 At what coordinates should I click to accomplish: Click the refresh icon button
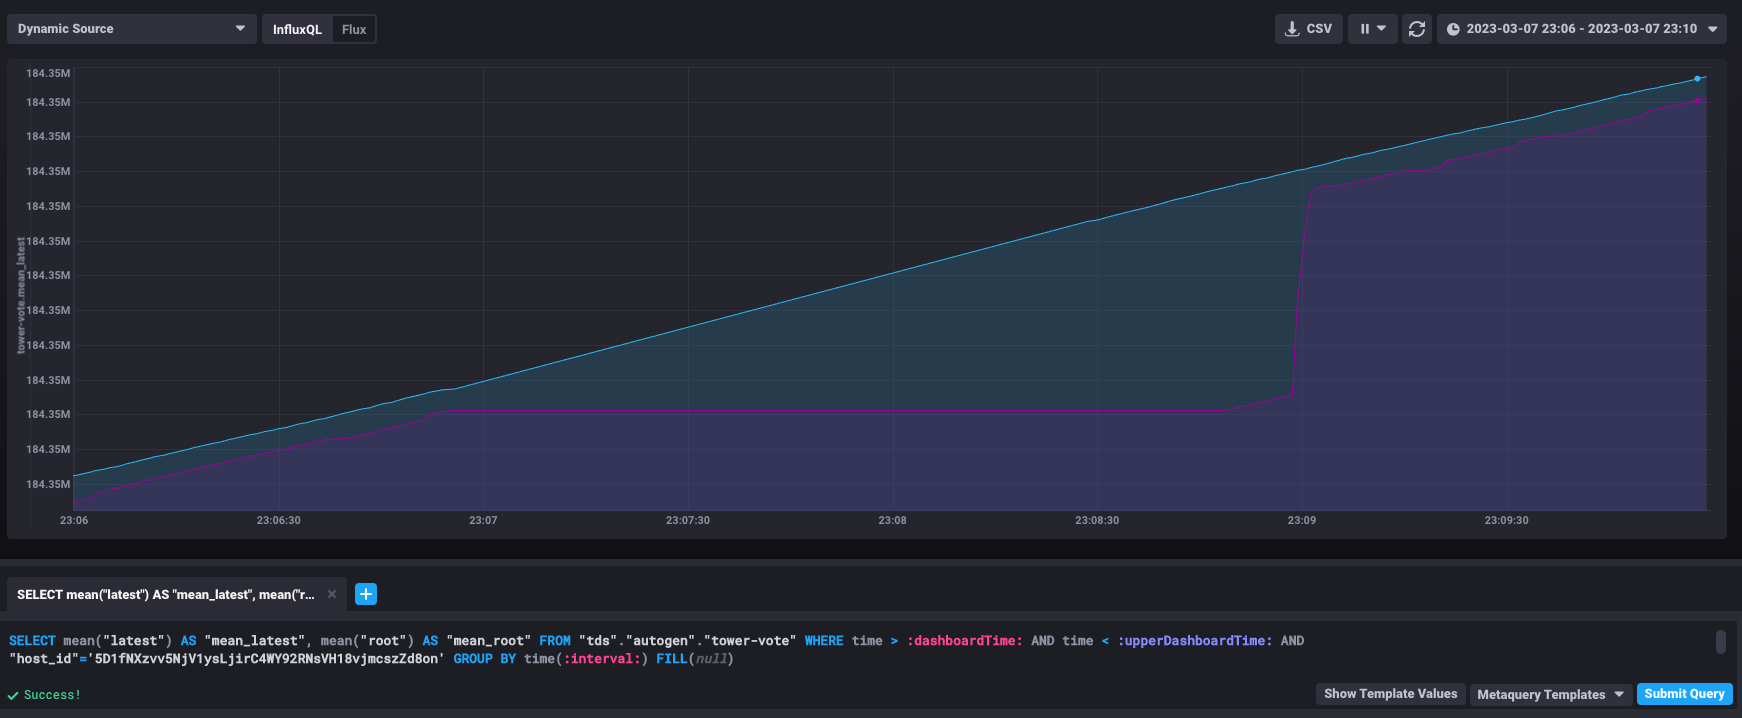coord(1417,29)
